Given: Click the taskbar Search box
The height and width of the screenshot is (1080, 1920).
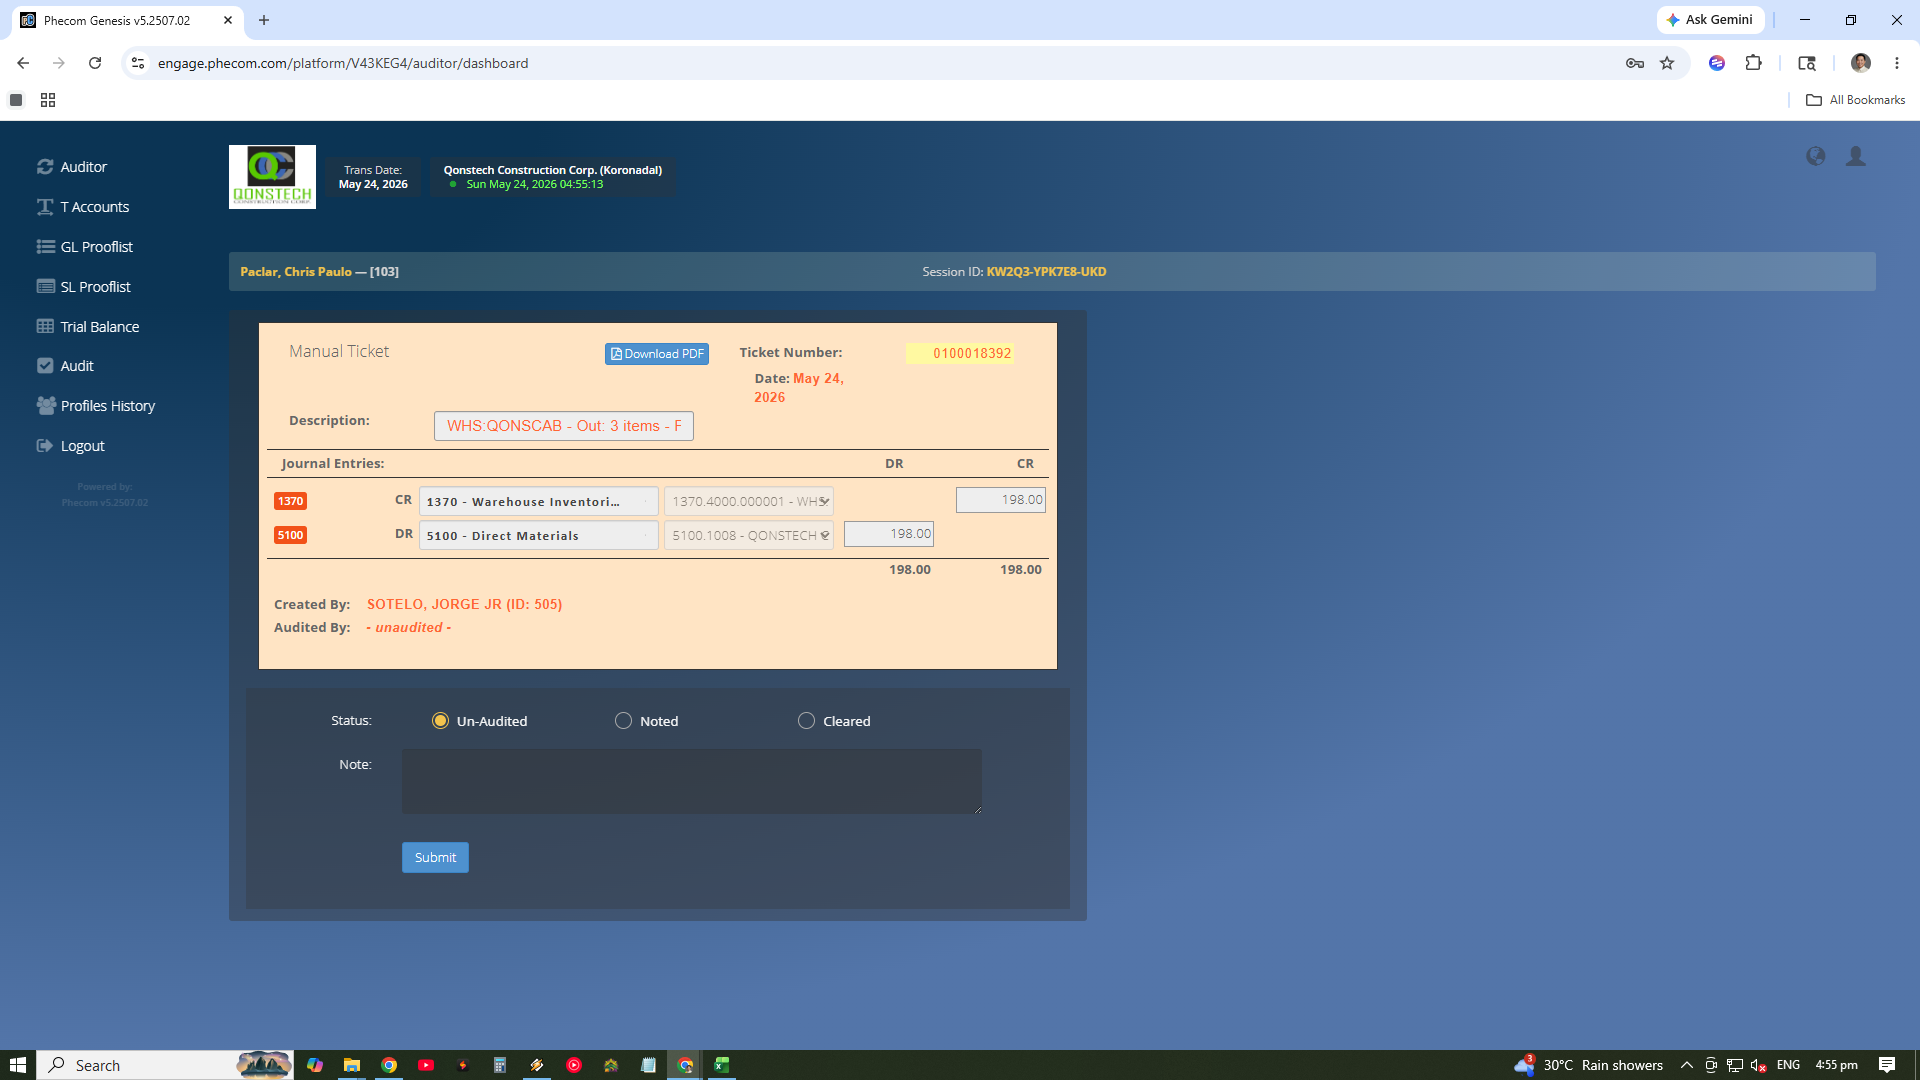Looking at the screenshot, I should pos(165,1065).
